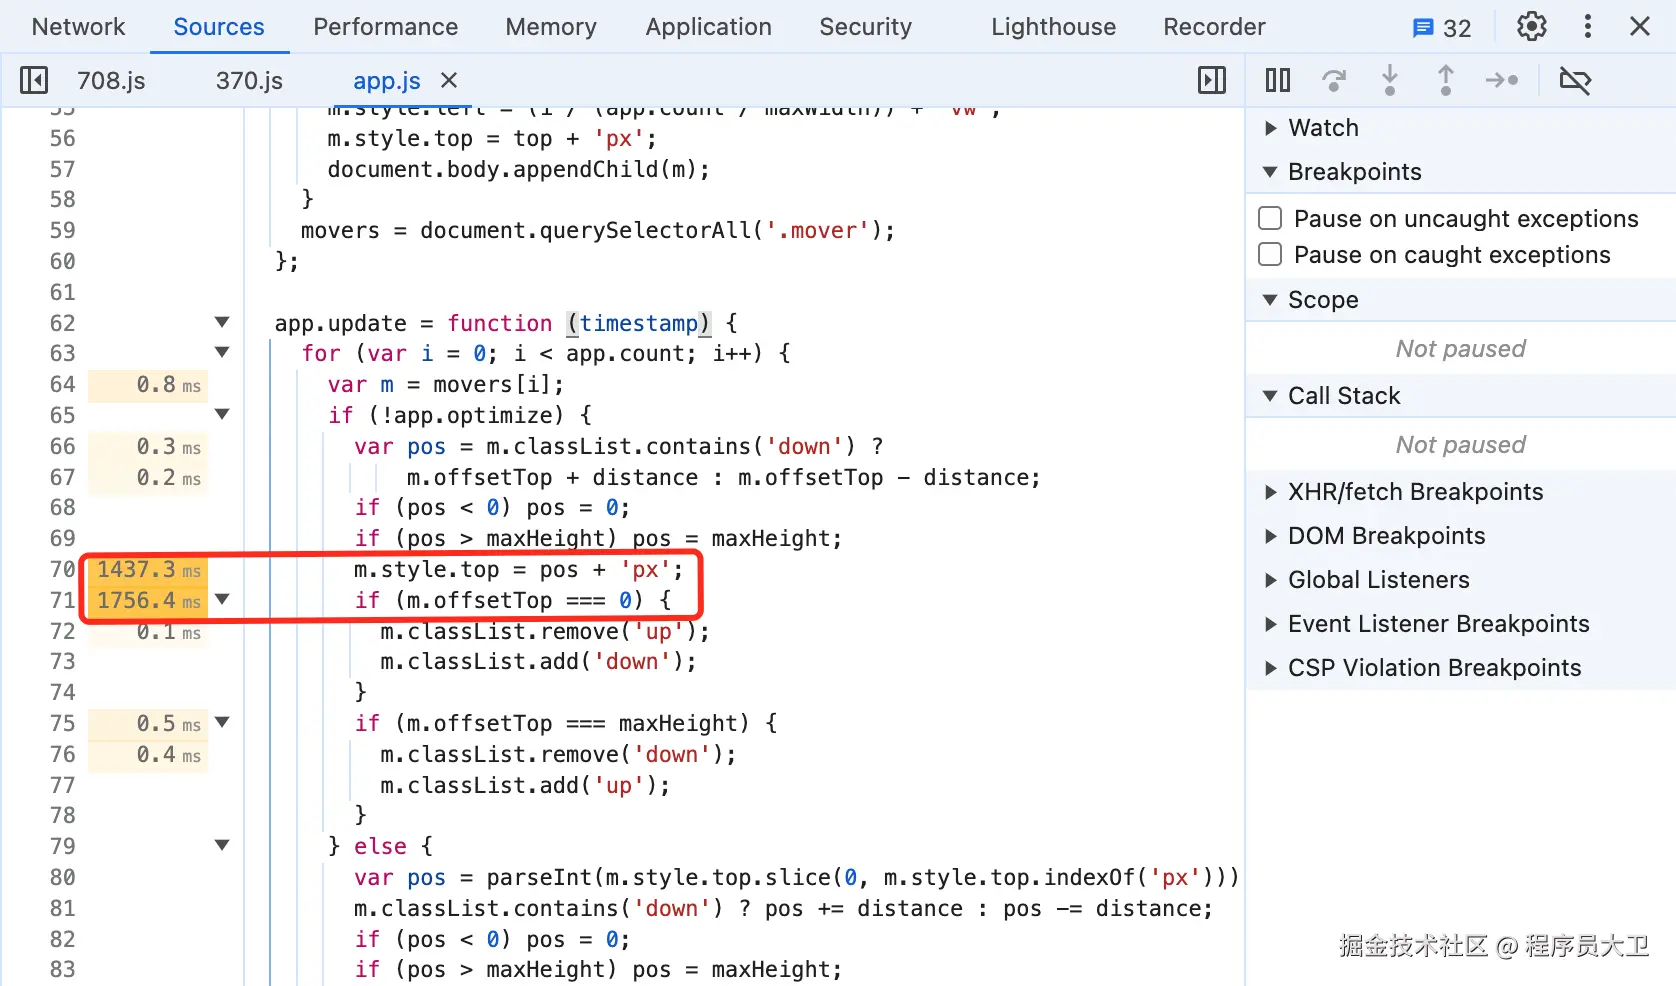
Task: Fold the app.update function at line 62
Action: tap(222, 322)
